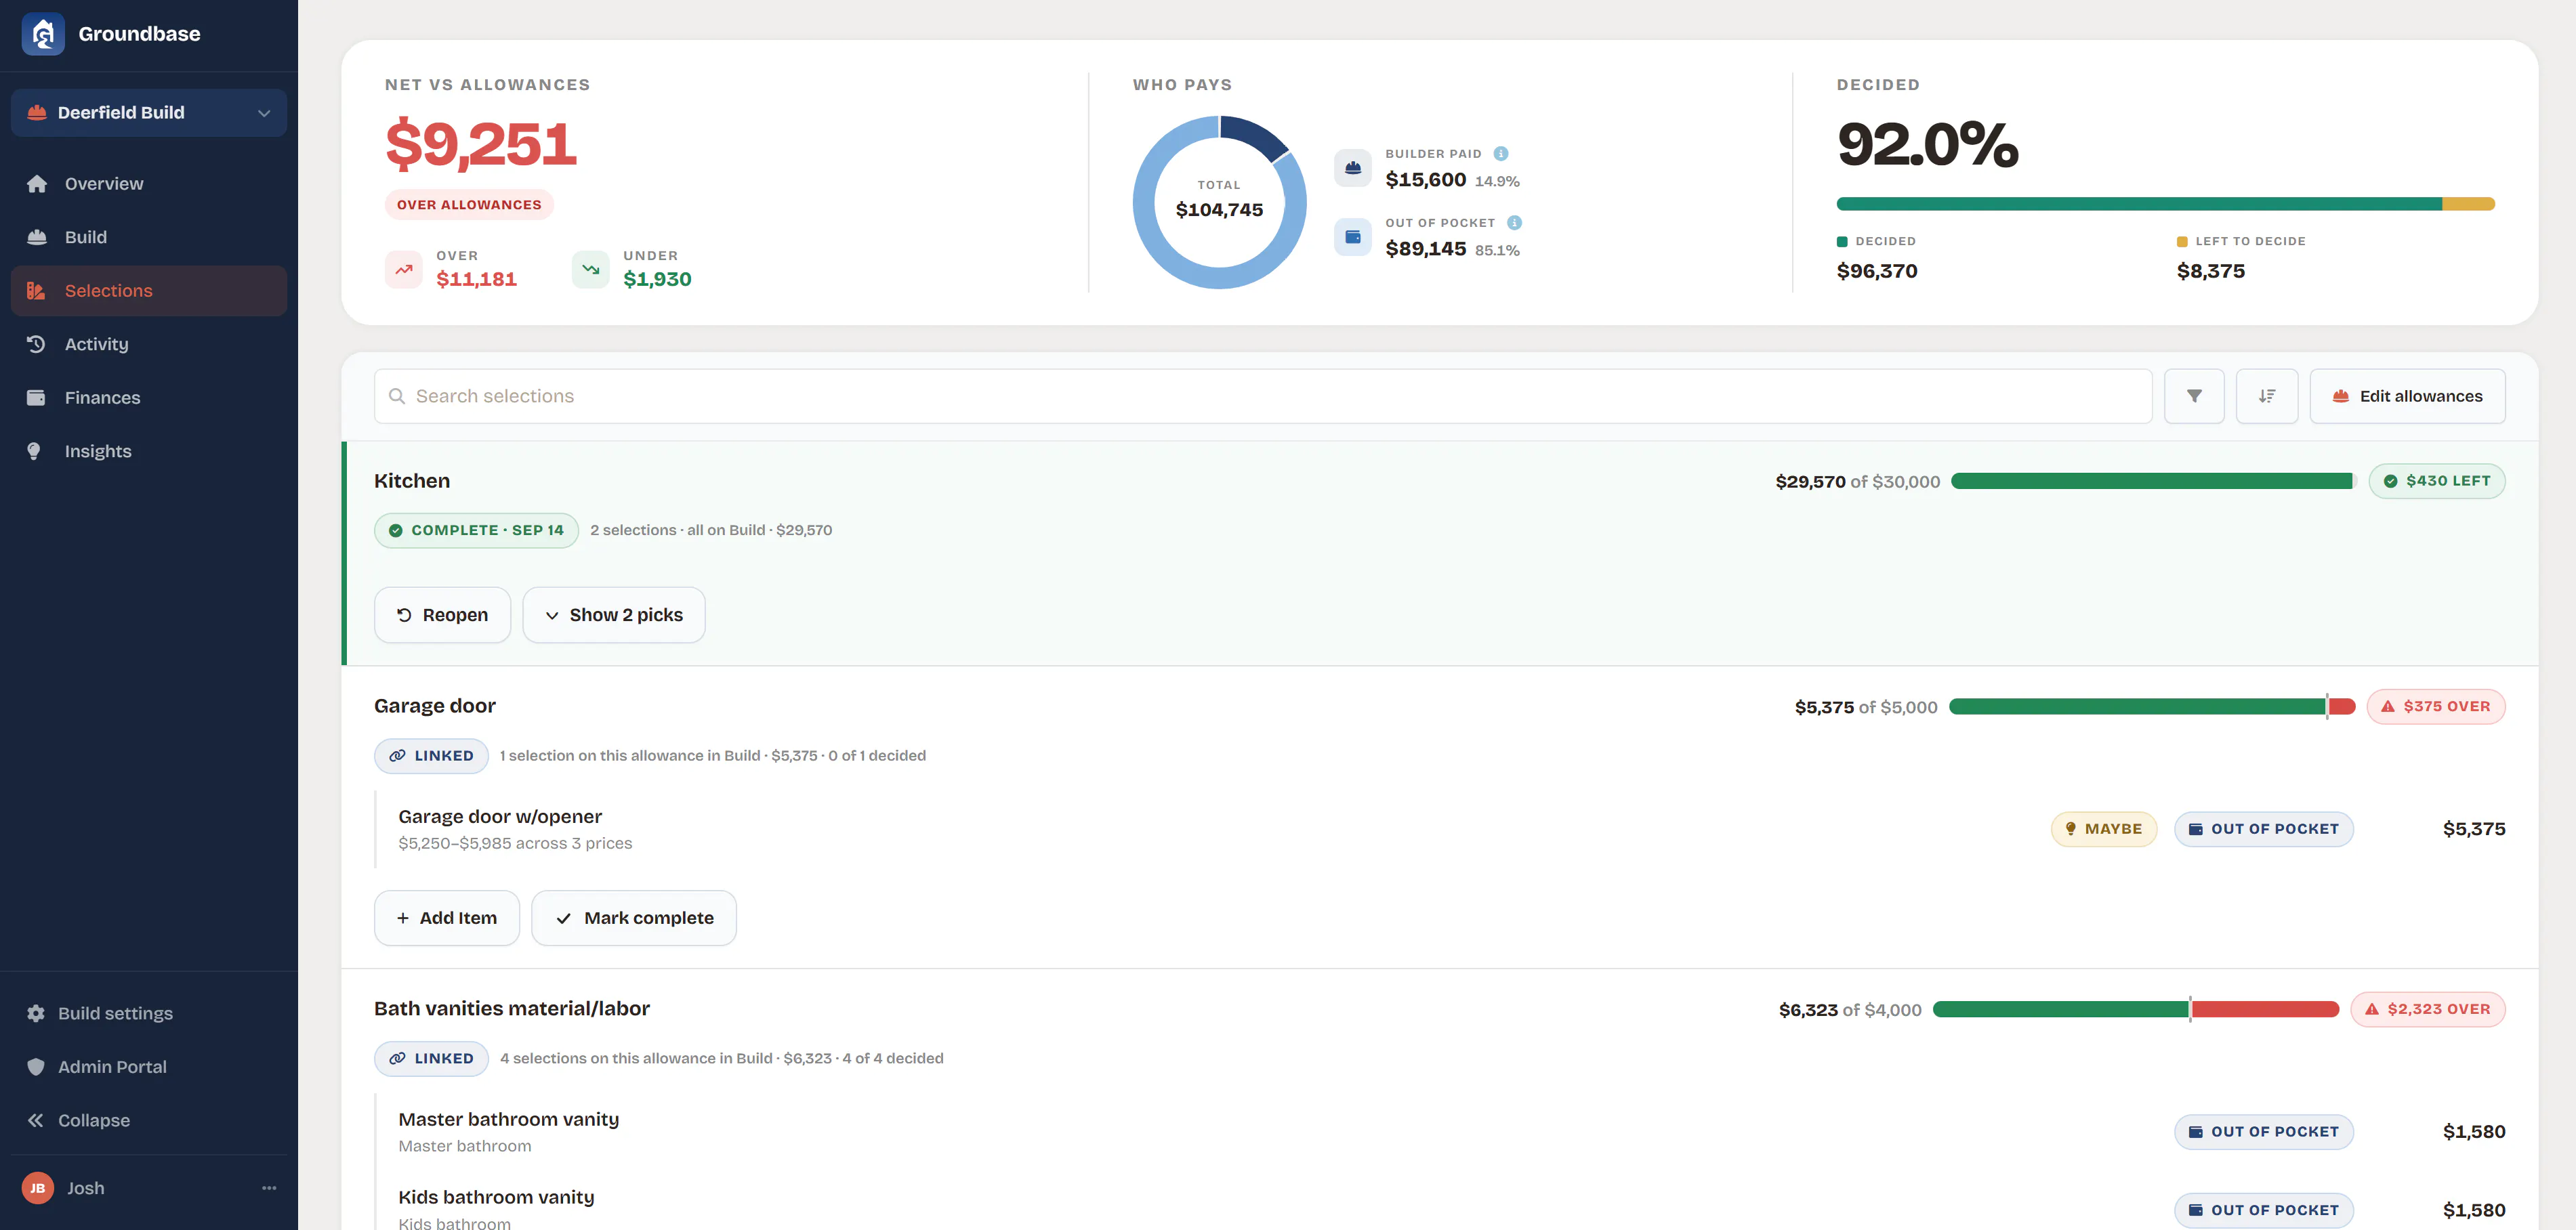2576x1230 pixels.
Task: Click the Admin Portal shield icon
Action: 36,1067
